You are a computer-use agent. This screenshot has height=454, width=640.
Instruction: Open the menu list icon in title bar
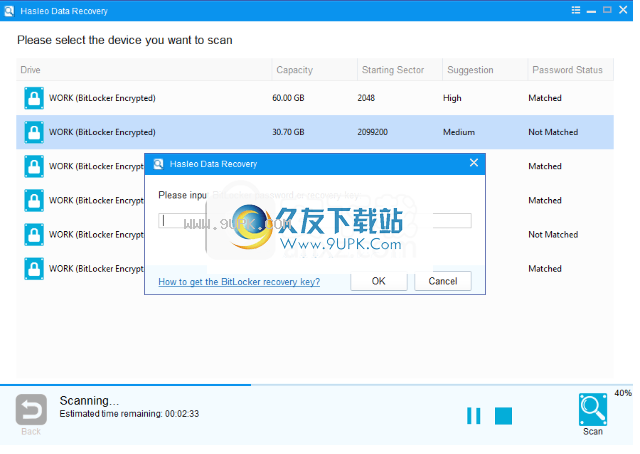tap(576, 10)
